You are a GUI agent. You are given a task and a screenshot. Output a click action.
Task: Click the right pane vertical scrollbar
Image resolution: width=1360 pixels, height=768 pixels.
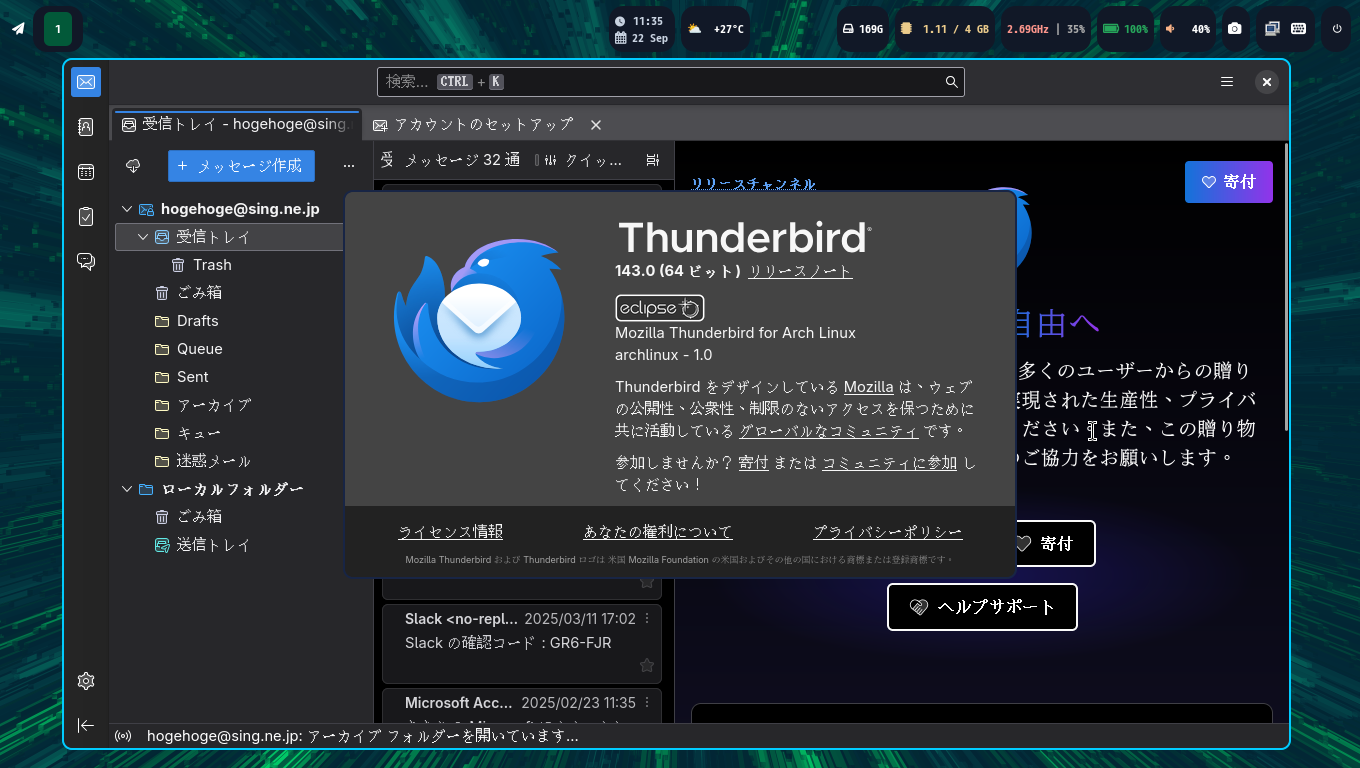[1285, 285]
